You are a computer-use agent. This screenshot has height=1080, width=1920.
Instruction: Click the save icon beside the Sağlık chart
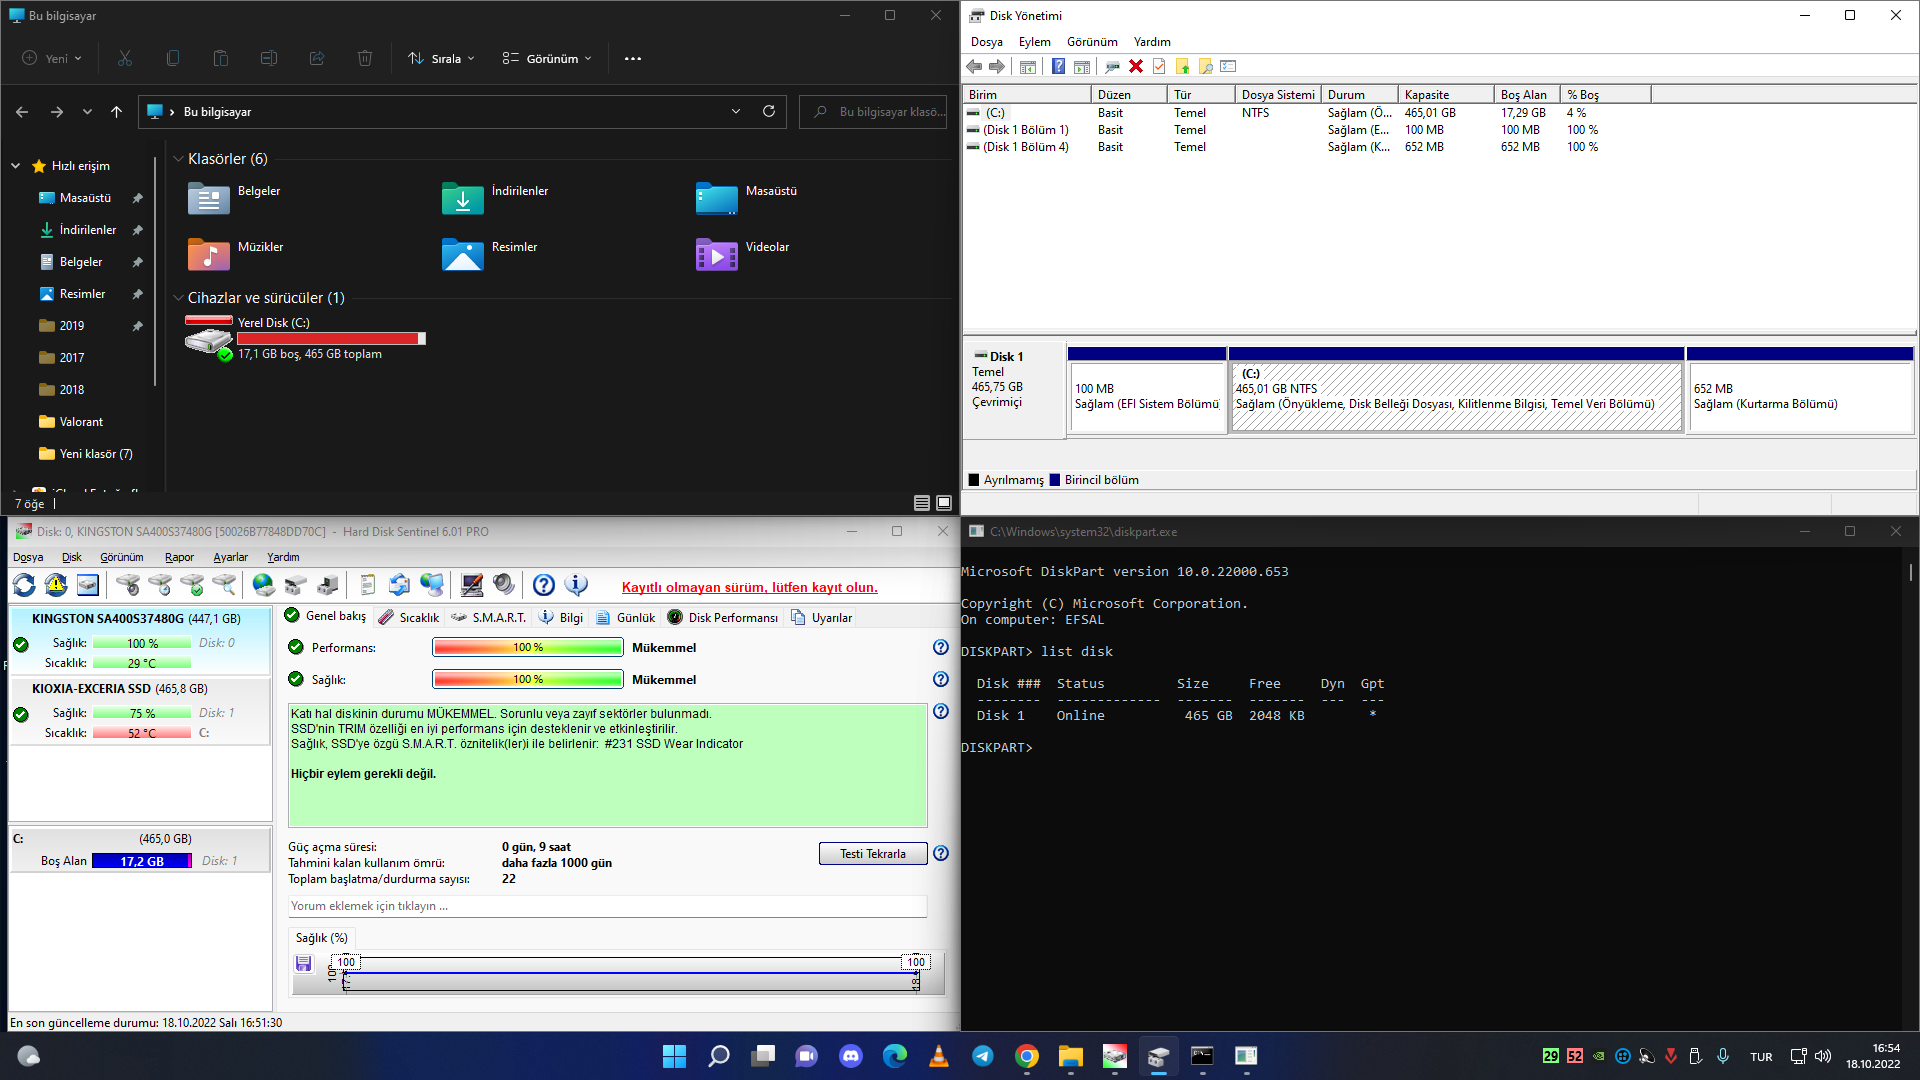point(303,964)
